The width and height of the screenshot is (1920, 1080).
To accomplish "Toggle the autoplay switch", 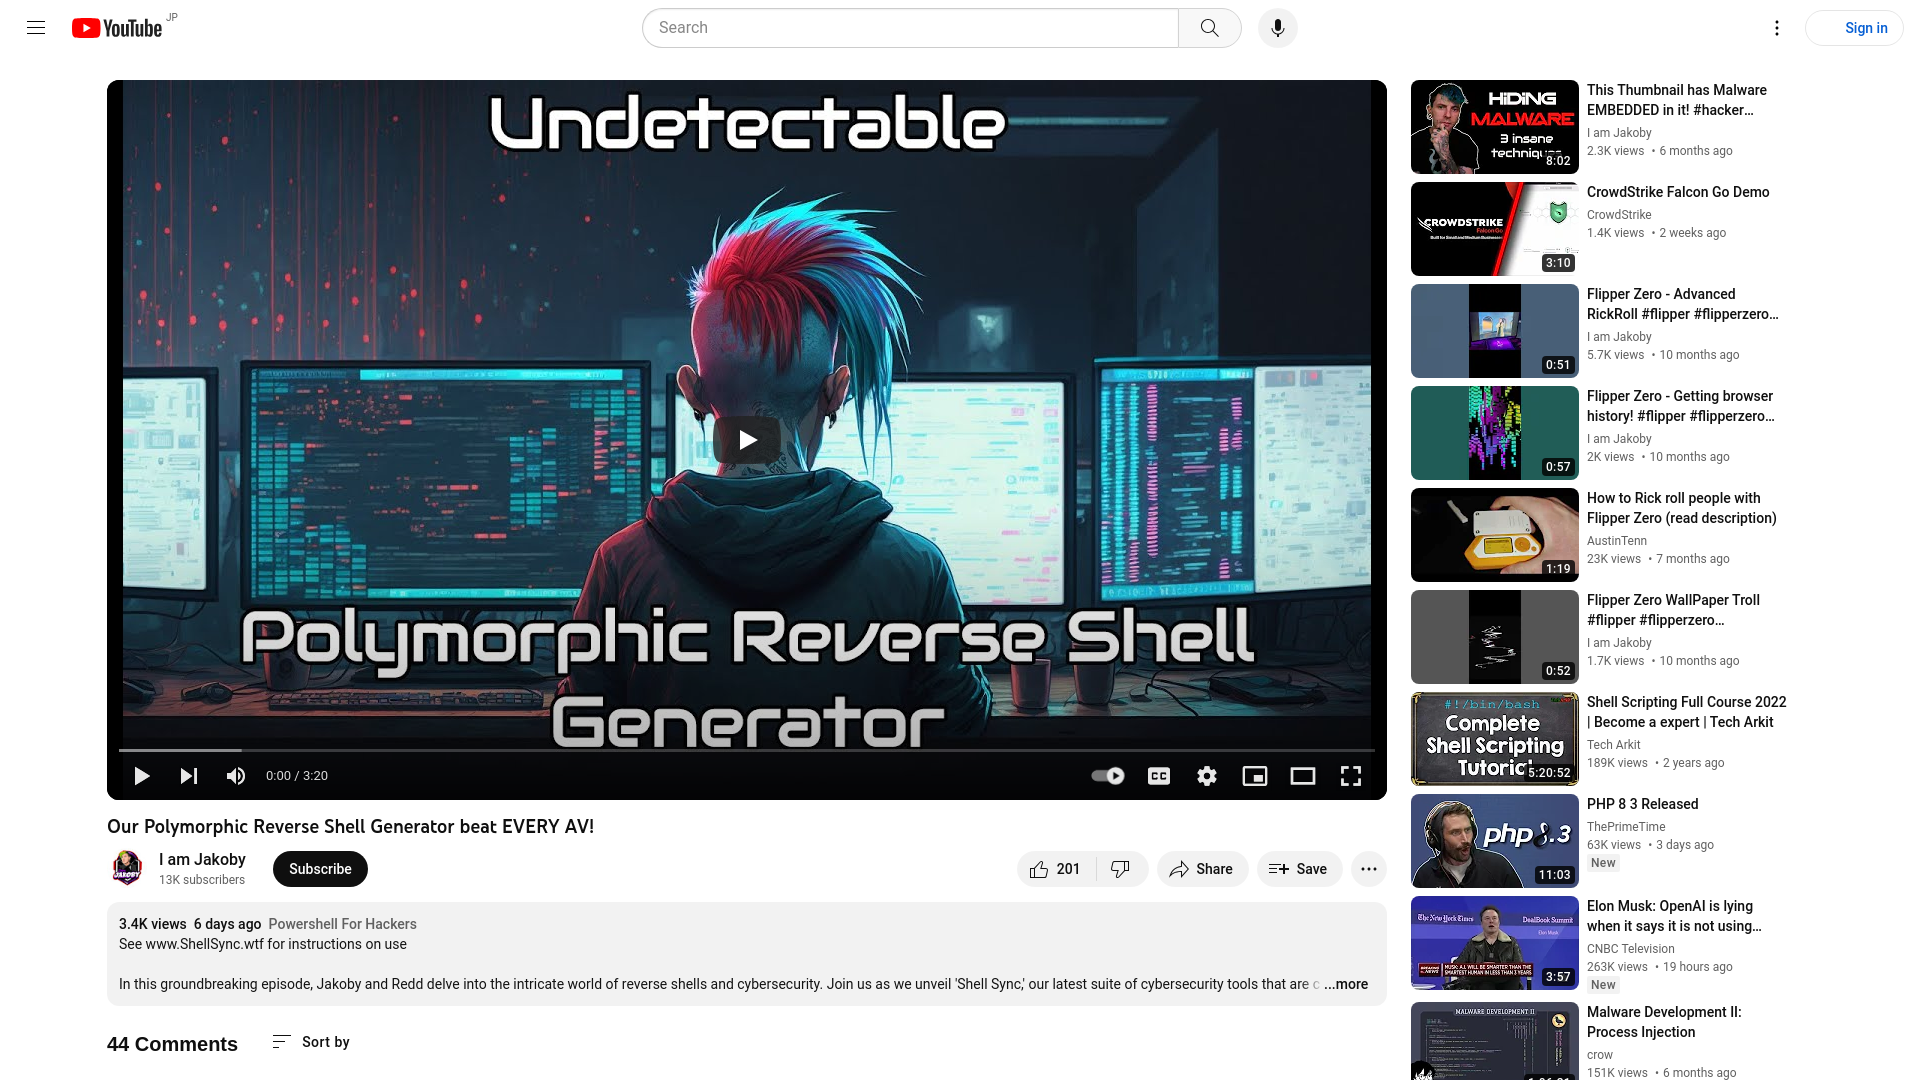I will pyautogui.click(x=1108, y=776).
